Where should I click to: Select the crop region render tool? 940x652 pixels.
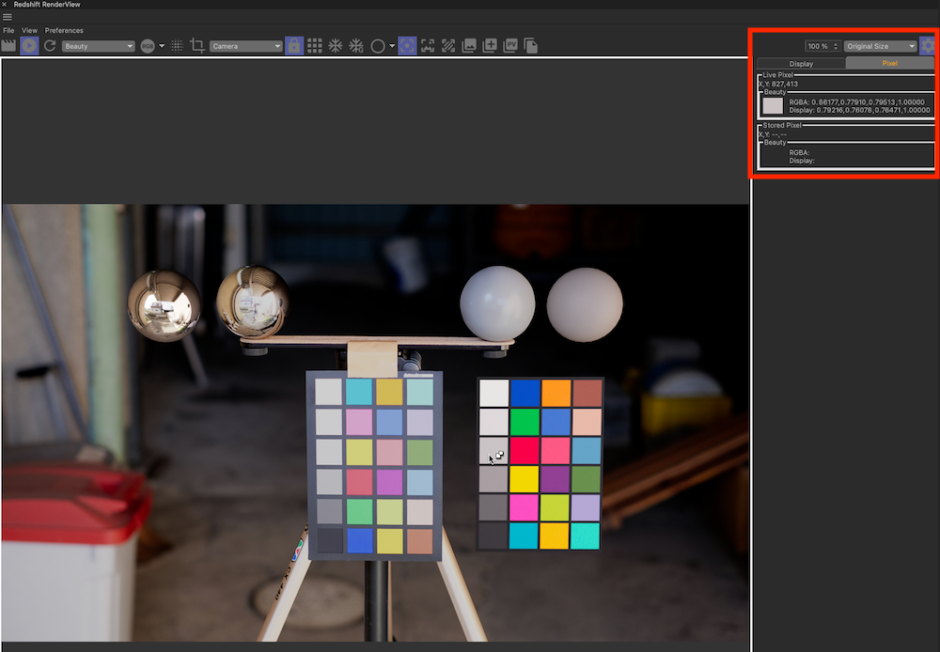pos(197,46)
